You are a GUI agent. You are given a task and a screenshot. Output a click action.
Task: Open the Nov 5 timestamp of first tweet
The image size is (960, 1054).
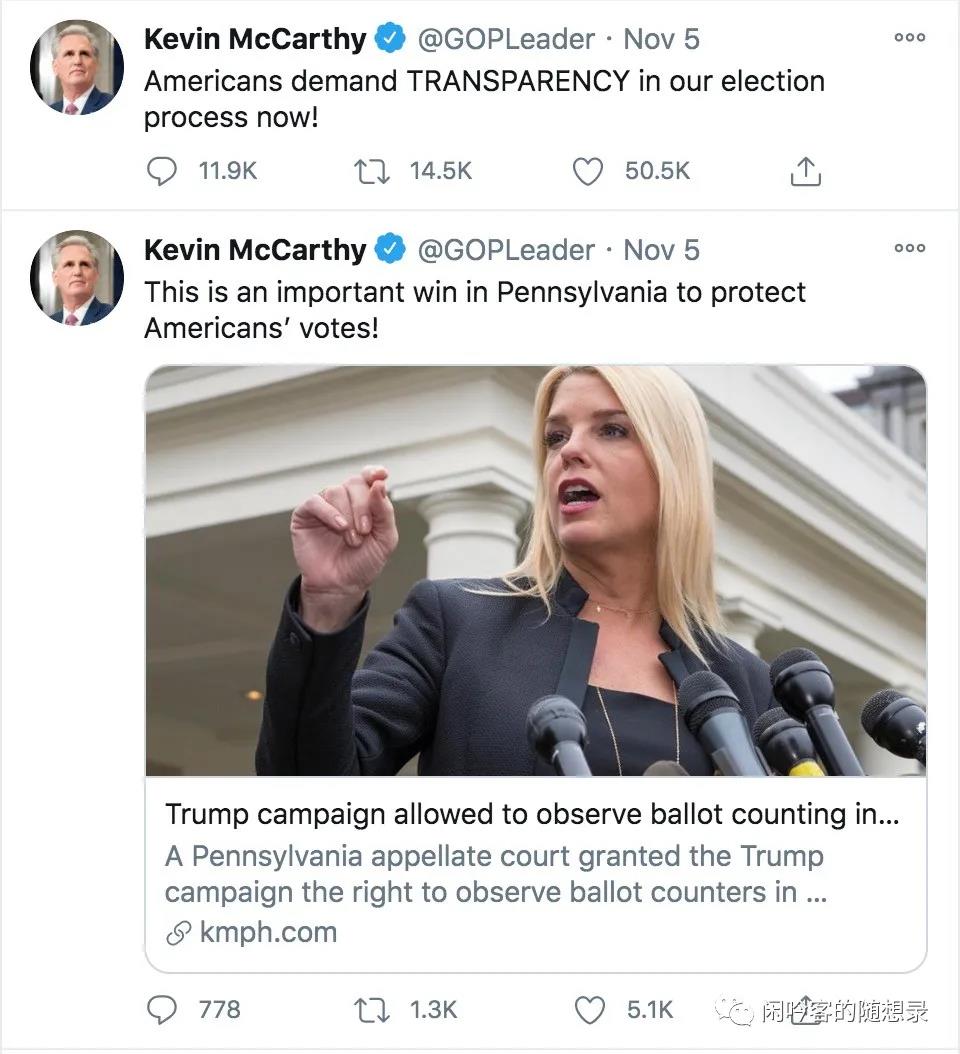tap(661, 40)
